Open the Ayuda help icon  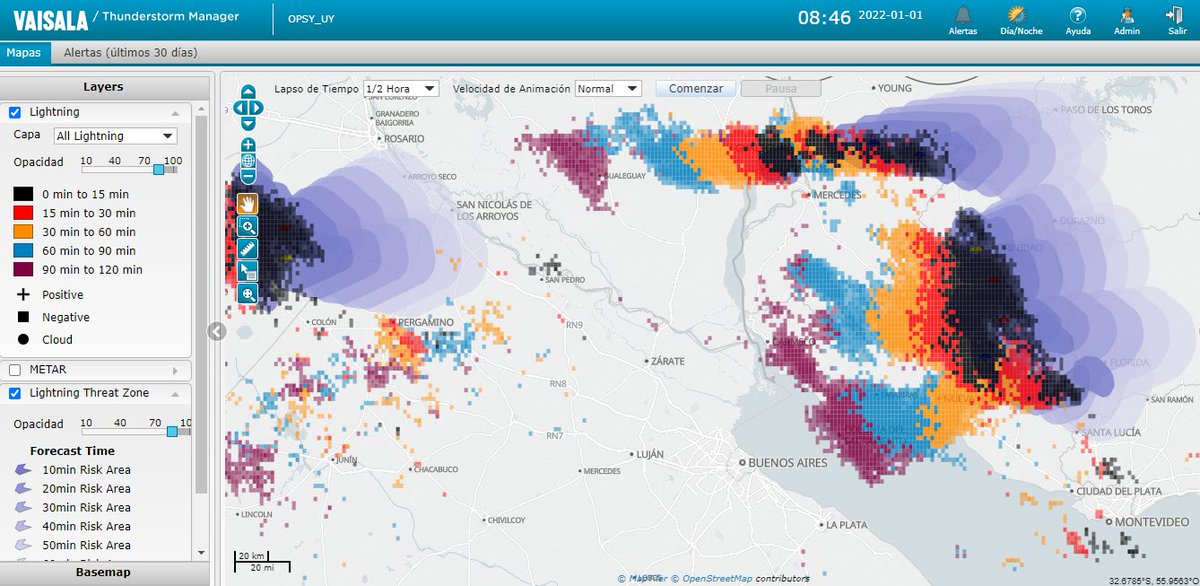(x=1078, y=15)
